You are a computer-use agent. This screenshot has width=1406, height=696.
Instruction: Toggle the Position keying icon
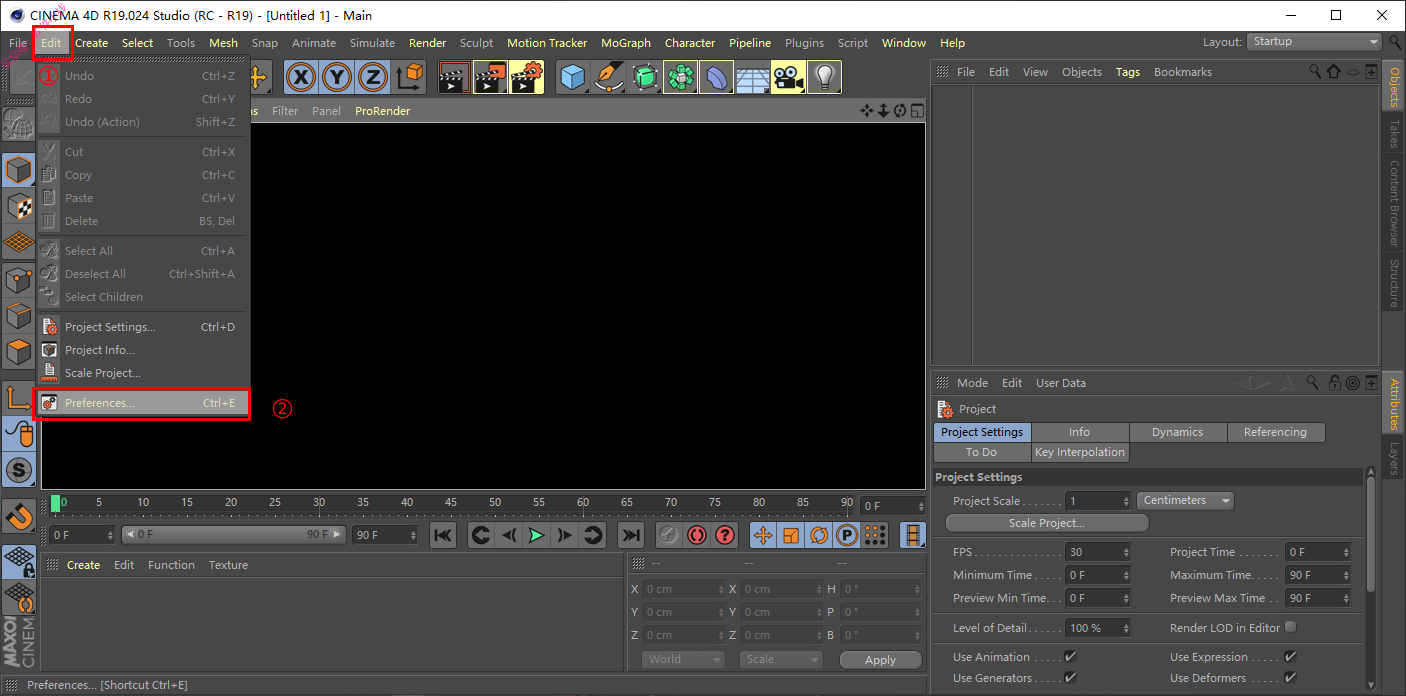click(x=763, y=535)
